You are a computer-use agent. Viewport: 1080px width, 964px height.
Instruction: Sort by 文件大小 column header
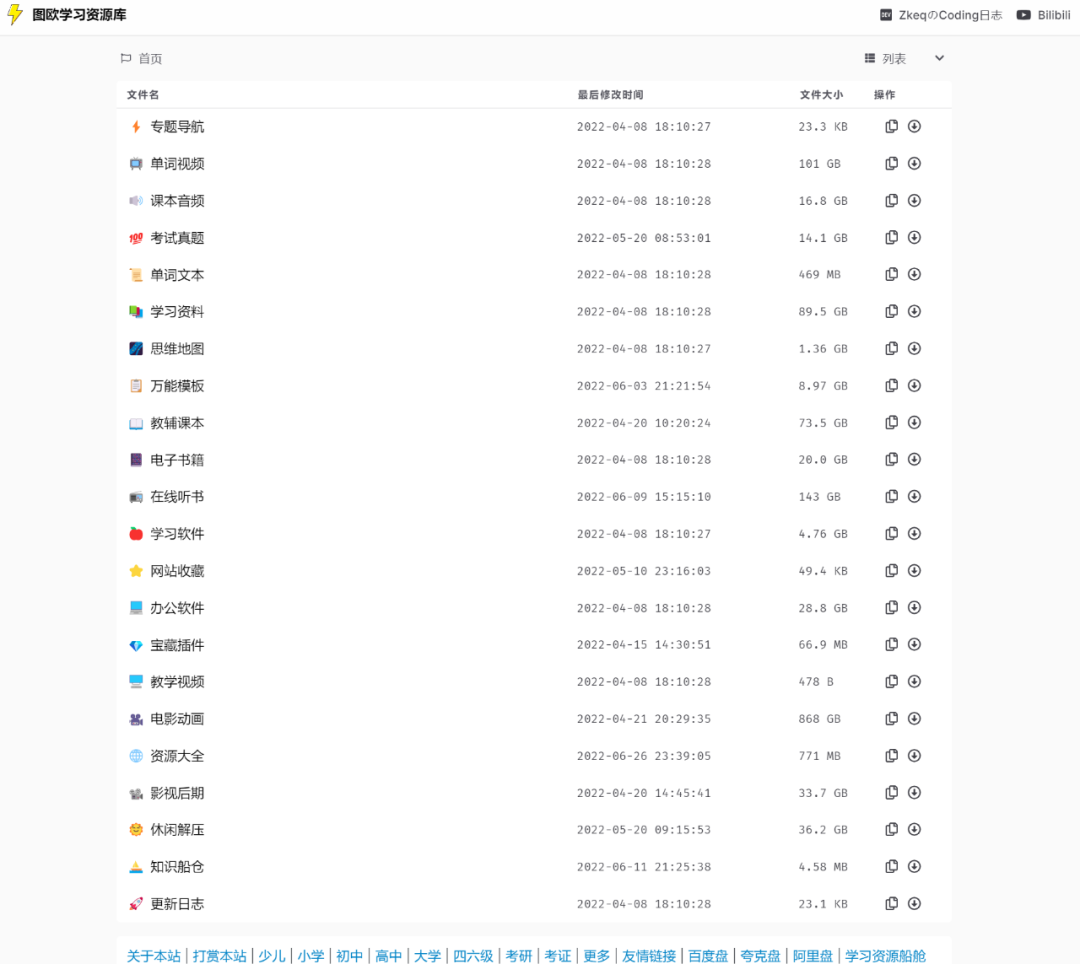(x=821, y=95)
